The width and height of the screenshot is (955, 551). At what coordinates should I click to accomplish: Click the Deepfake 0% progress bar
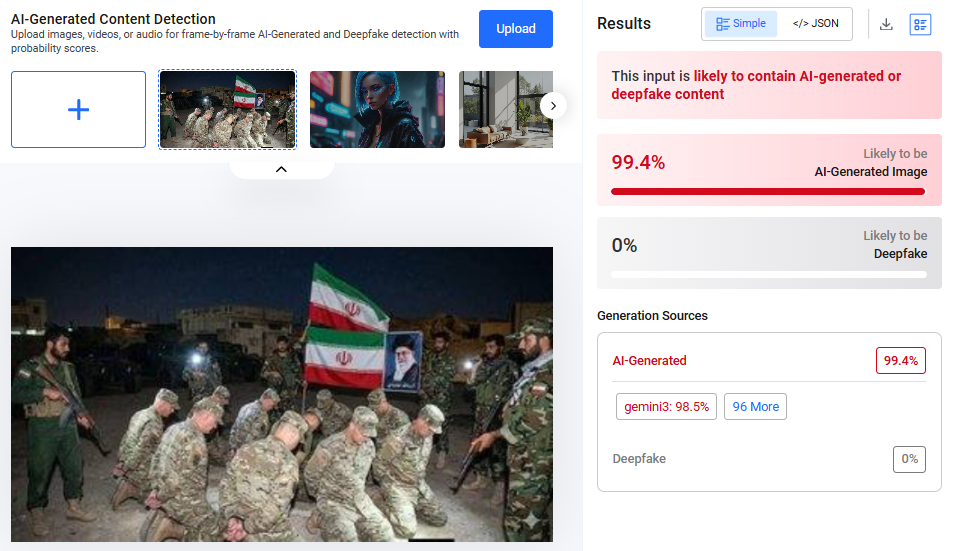click(768, 273)
